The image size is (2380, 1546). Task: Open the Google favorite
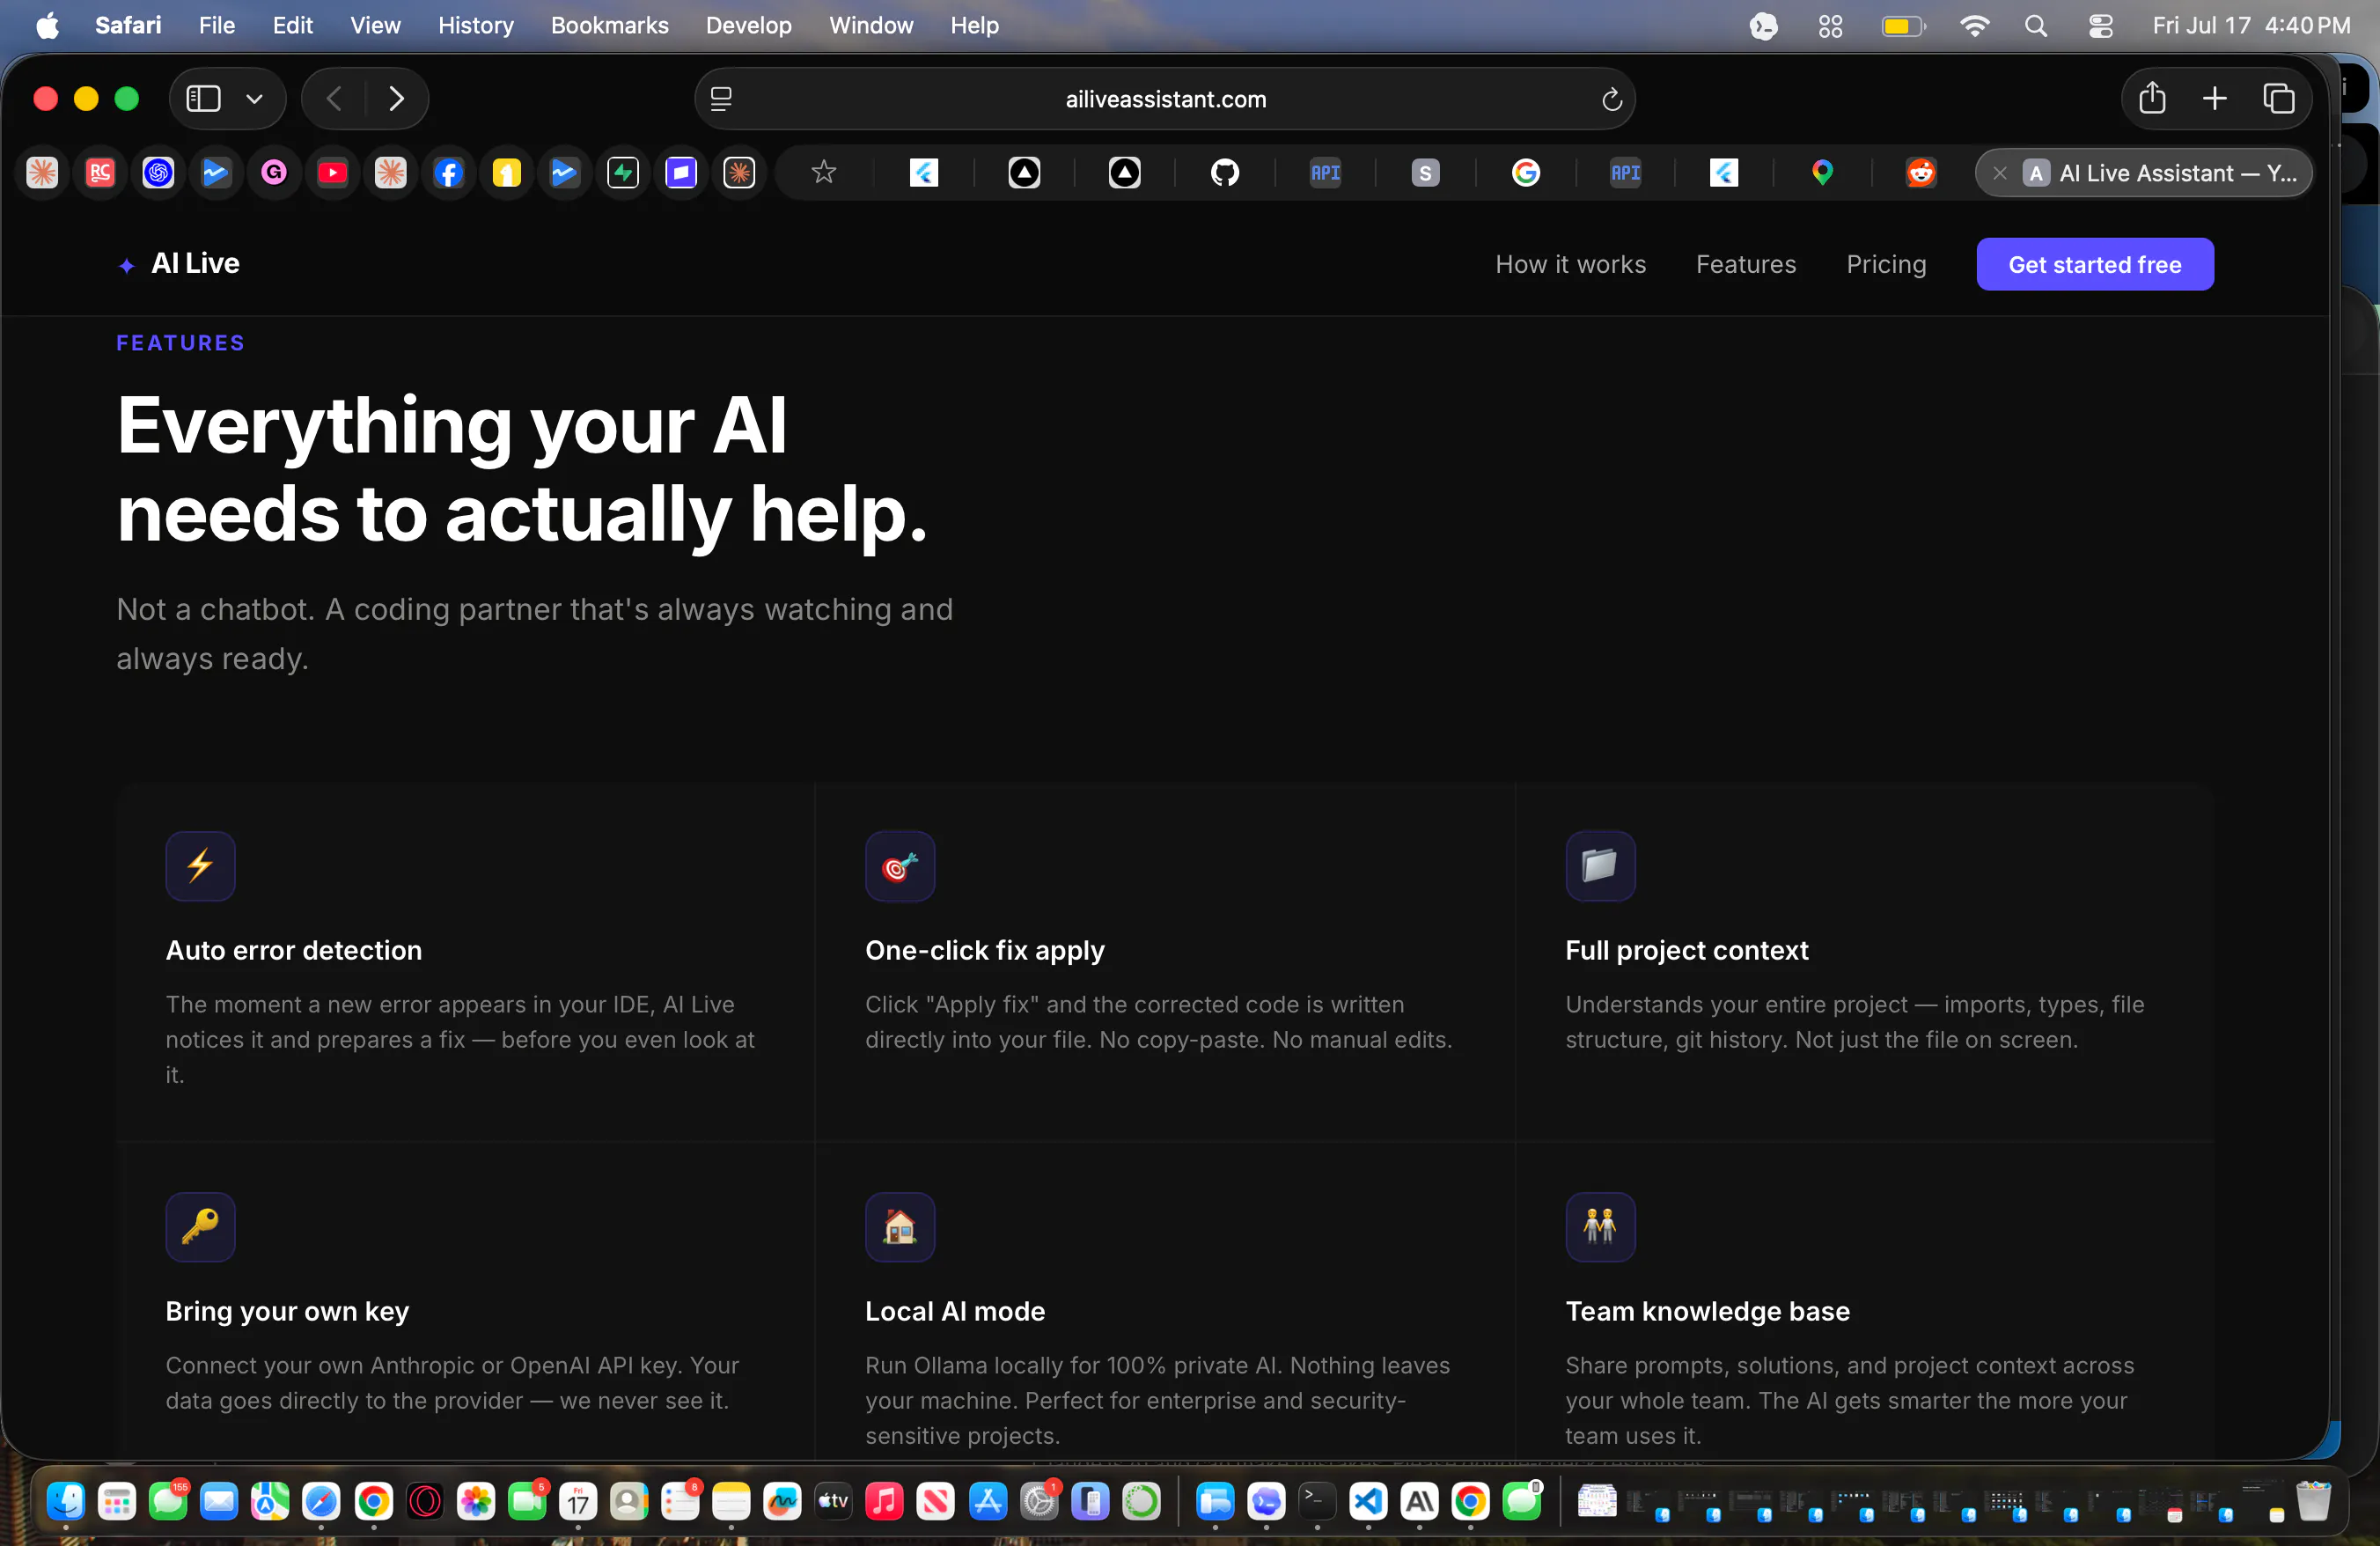click(x=1526, y=173)
